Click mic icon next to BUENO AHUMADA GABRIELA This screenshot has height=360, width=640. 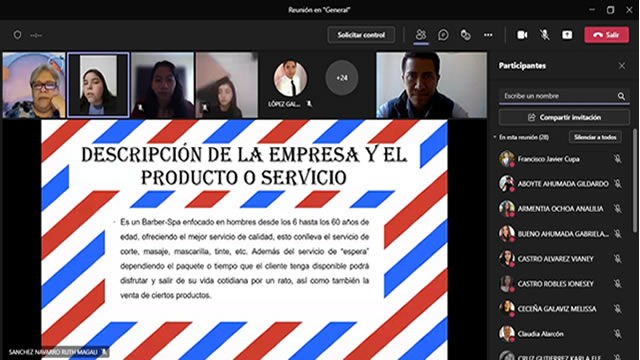pyautogui.click(x=618, y=233)
